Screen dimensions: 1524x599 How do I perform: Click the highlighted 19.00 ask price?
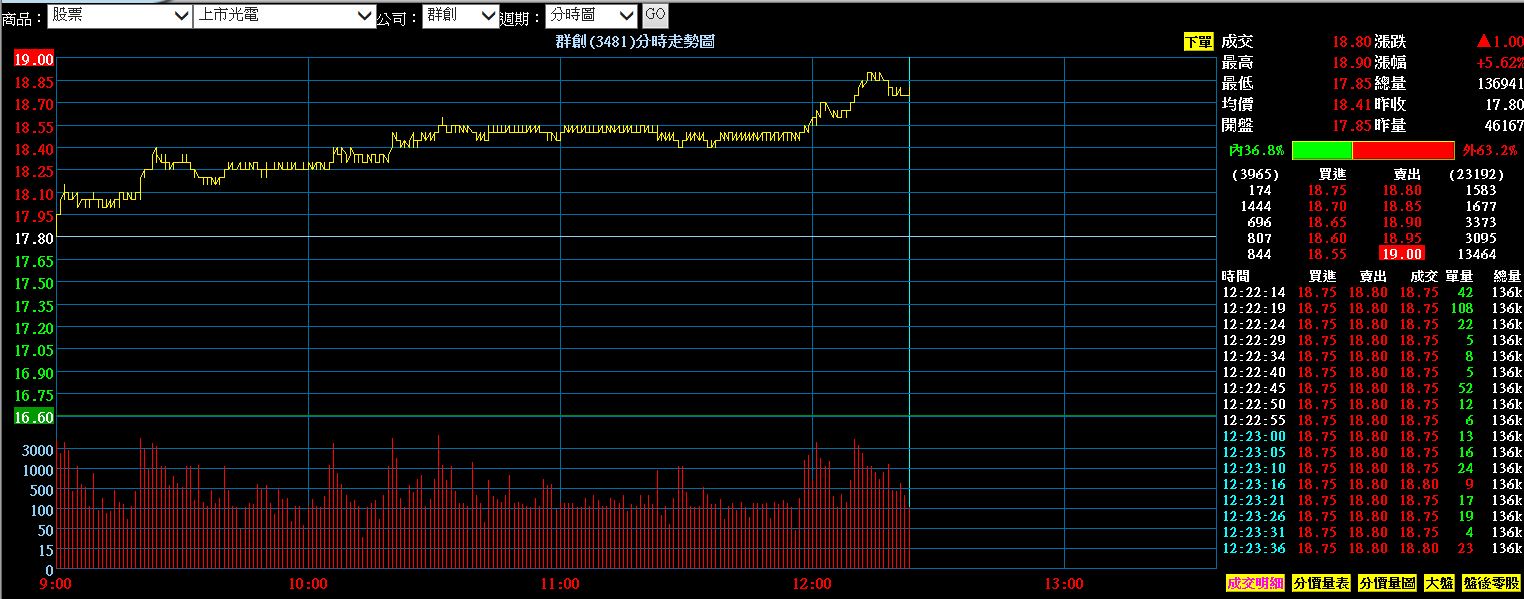point(1401,254)
